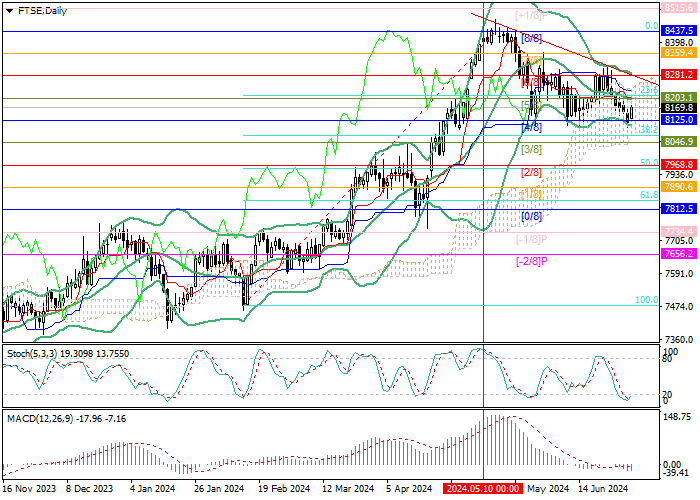
Task: Click the 7705.0 price scale value
Action: click(679, 242)
